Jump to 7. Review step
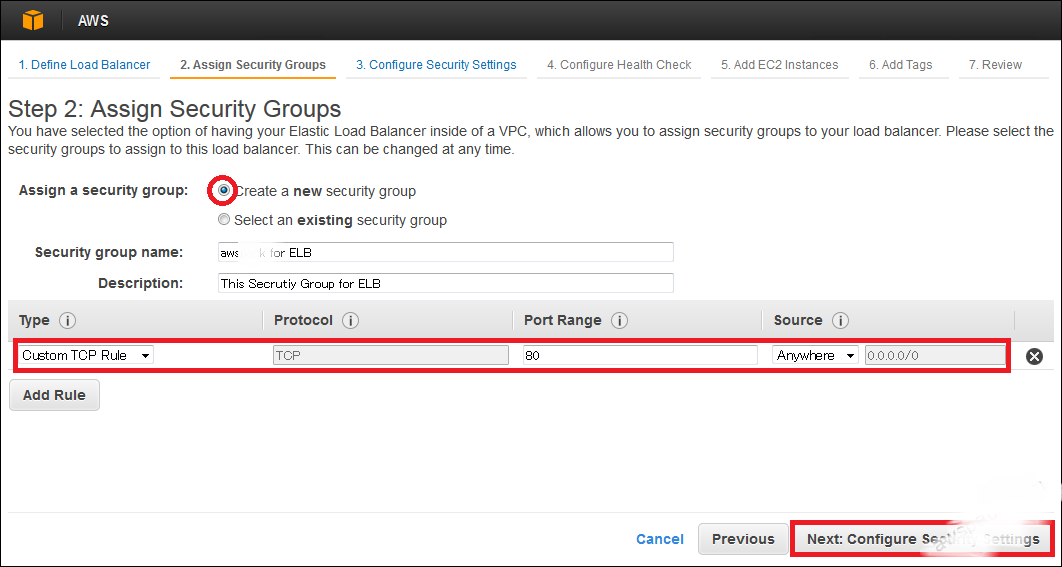Image resolution: width=1062 pixels, height=567 pixels. point(994,65)
